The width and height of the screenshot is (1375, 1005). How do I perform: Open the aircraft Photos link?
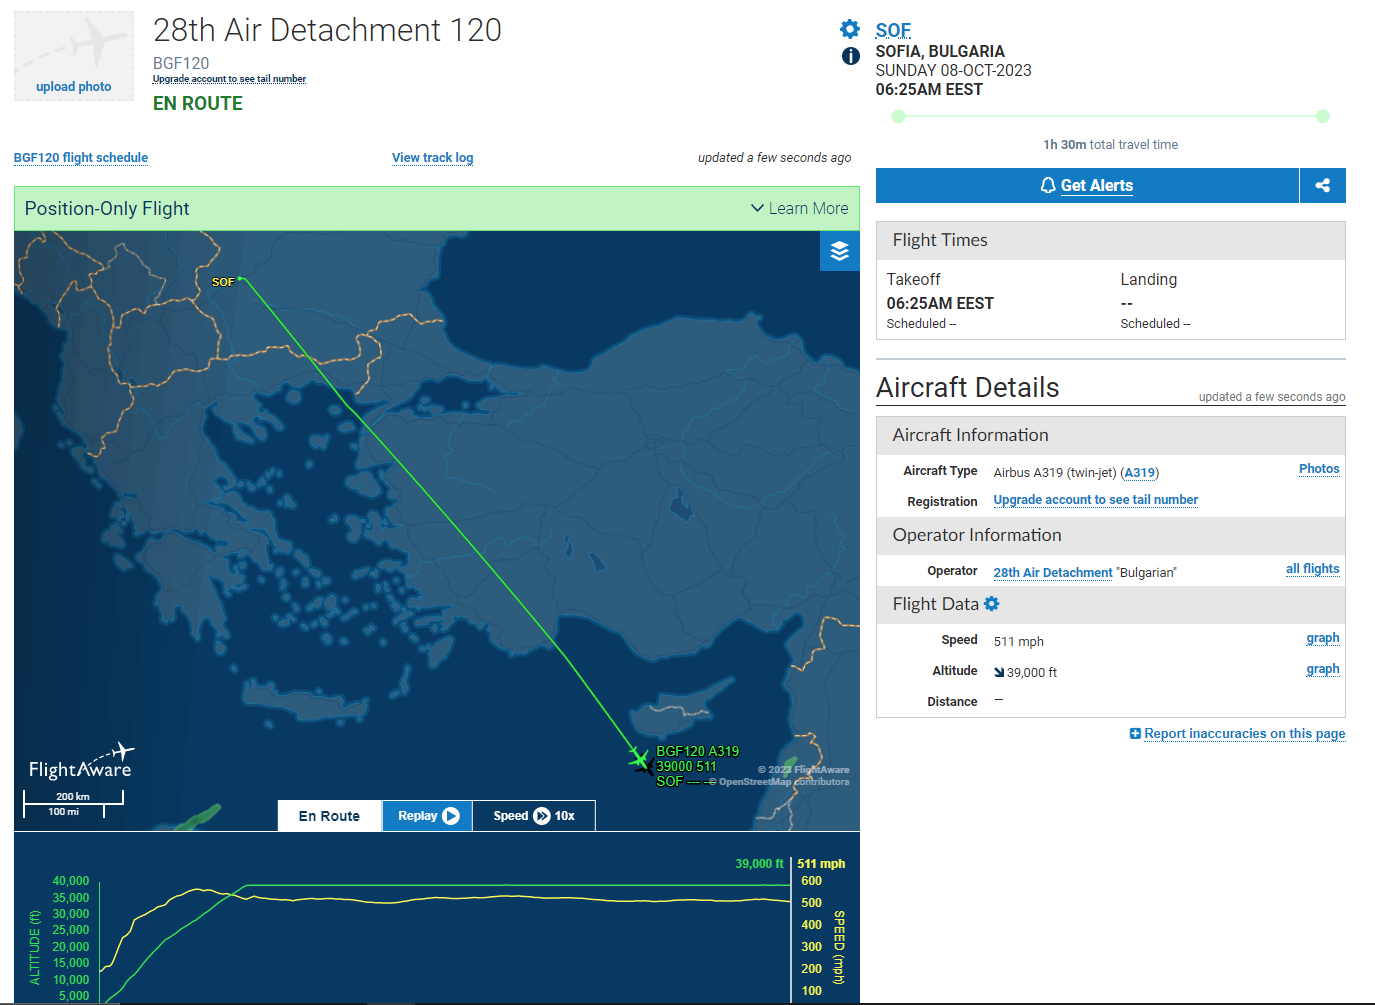tap(1319, 469)
